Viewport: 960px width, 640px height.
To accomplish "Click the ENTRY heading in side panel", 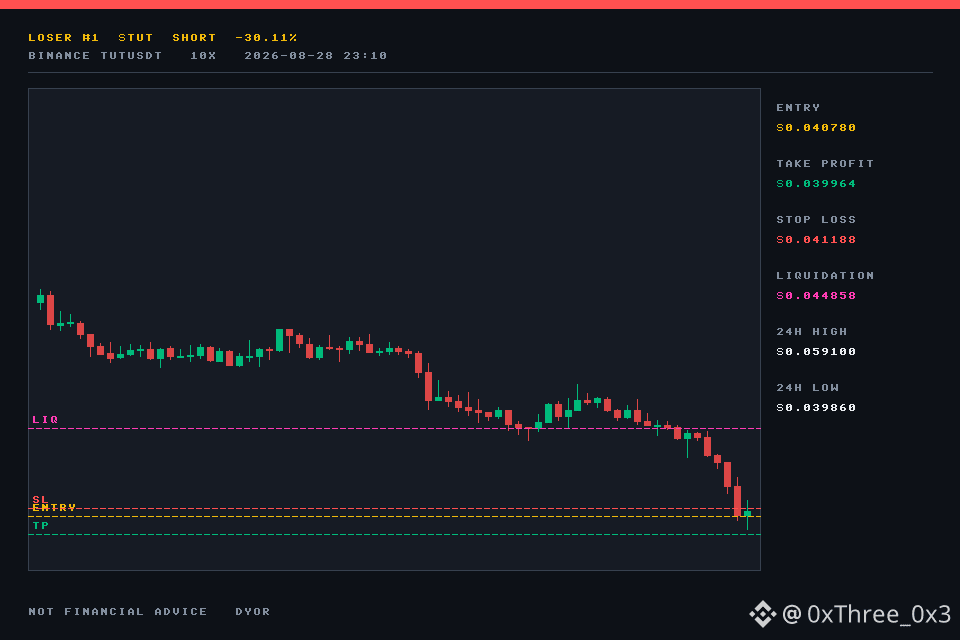I will [x=798, y=108].
